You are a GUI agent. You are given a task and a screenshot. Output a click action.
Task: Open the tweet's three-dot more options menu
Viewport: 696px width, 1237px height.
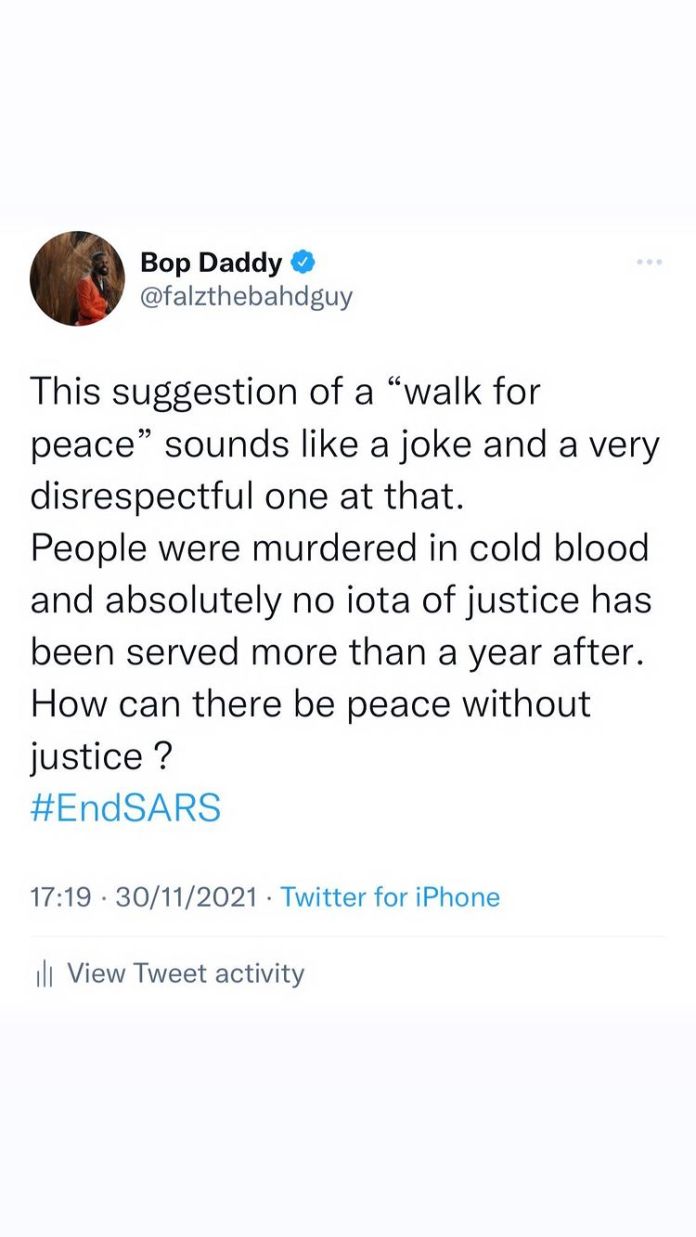(649, 263)
